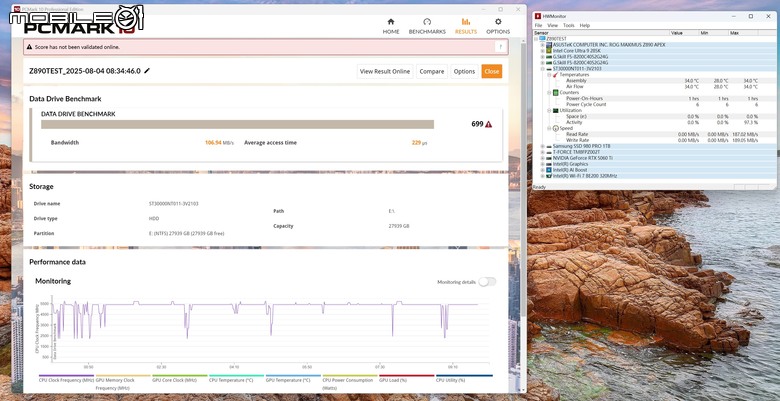This screenshot has width=780, height=401.
Task: Click the Samsung SSD 980 PRO drive icon
Action: click(x=549, y=146)
